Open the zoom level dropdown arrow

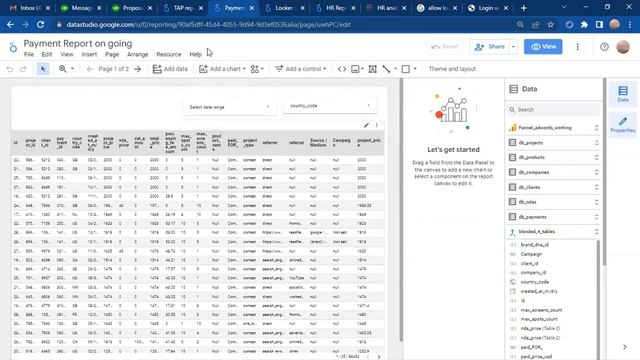tap(73, 69)
